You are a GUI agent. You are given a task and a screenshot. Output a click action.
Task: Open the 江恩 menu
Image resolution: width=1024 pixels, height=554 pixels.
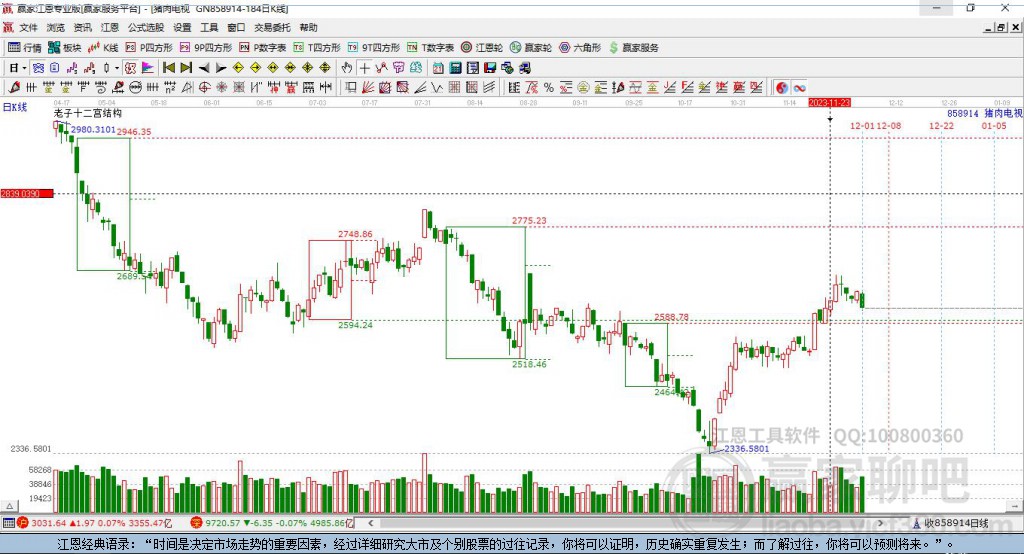[110, 27]
